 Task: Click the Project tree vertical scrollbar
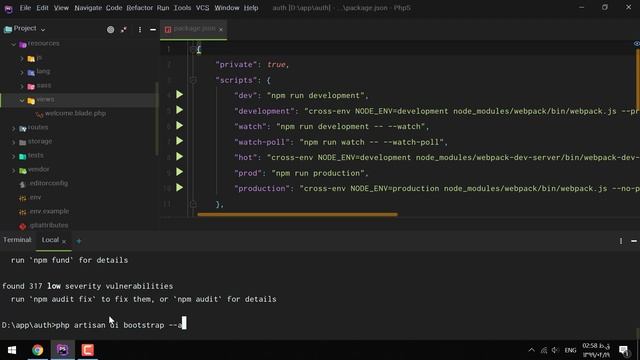tap(157, 118)
